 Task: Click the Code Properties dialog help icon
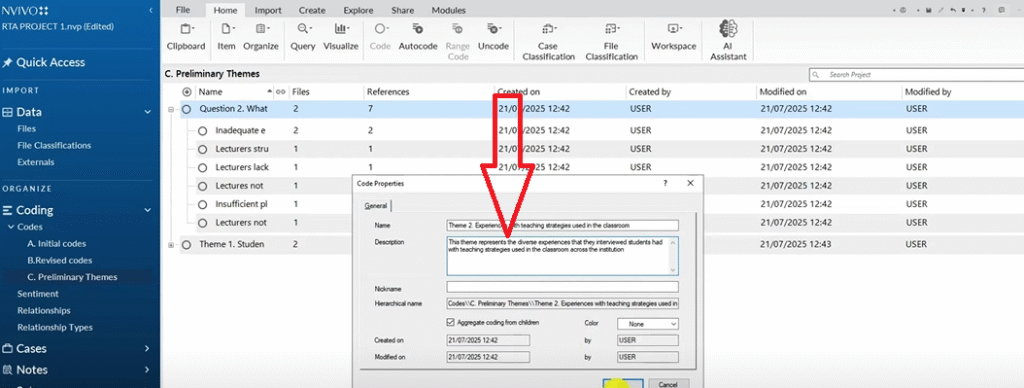665,184
